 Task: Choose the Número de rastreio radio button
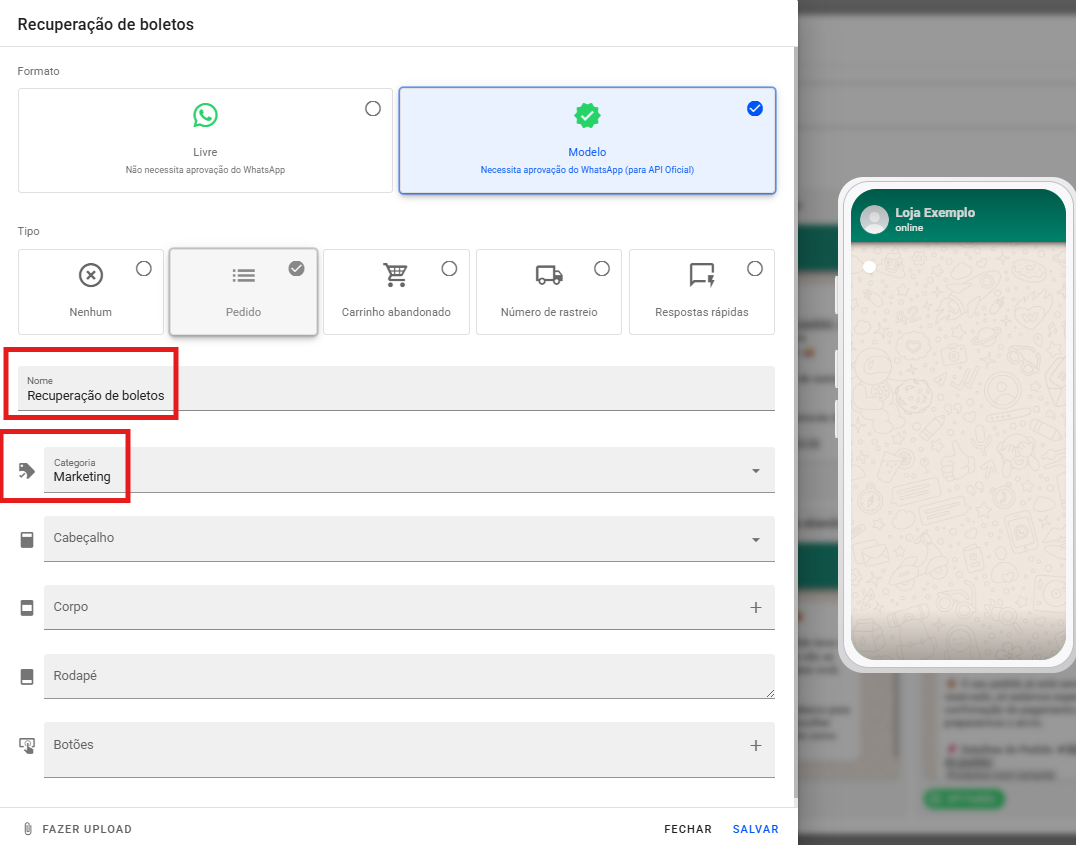click(x=602, y=268)
